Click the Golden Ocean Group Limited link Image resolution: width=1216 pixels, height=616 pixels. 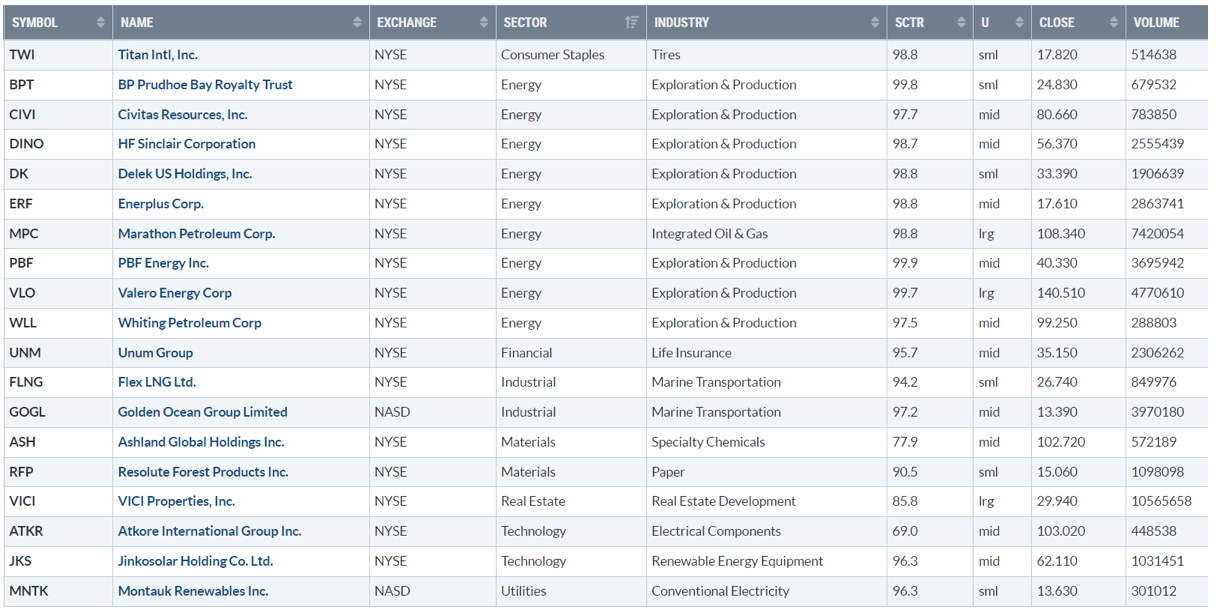point(202,412)
